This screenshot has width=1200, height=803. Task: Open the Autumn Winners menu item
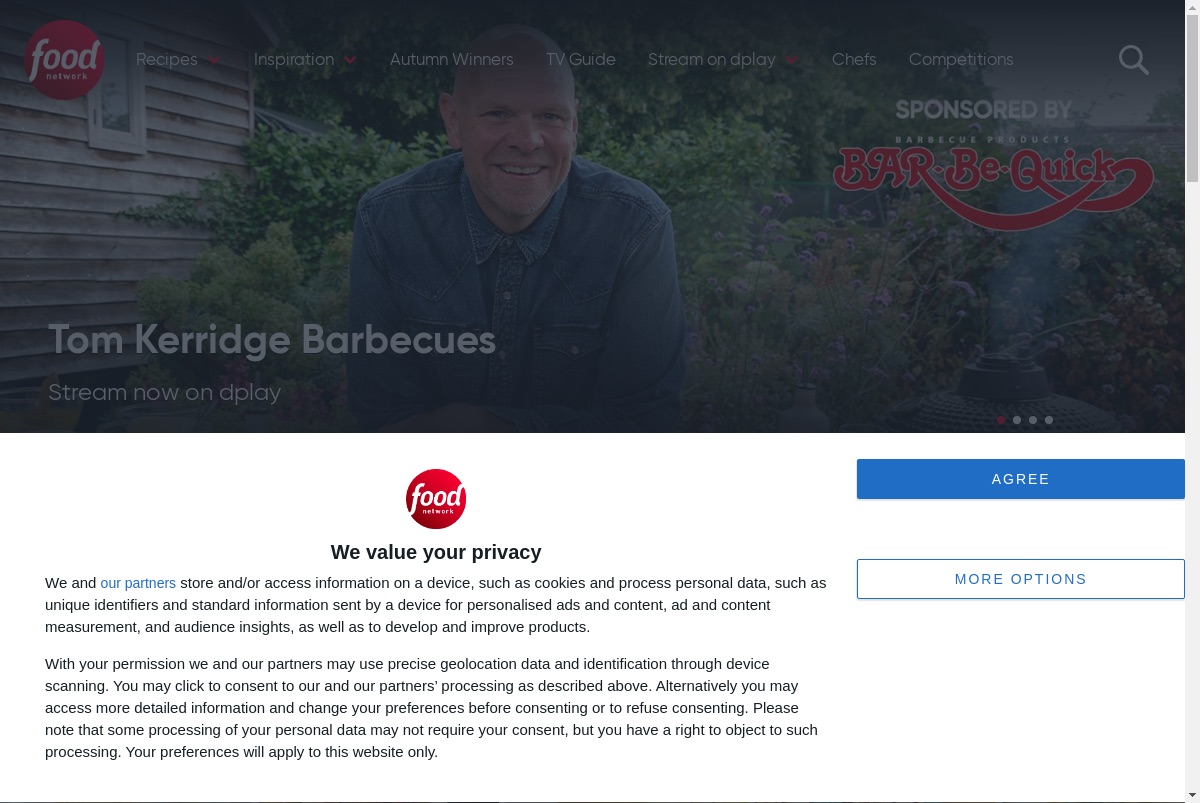452,59
